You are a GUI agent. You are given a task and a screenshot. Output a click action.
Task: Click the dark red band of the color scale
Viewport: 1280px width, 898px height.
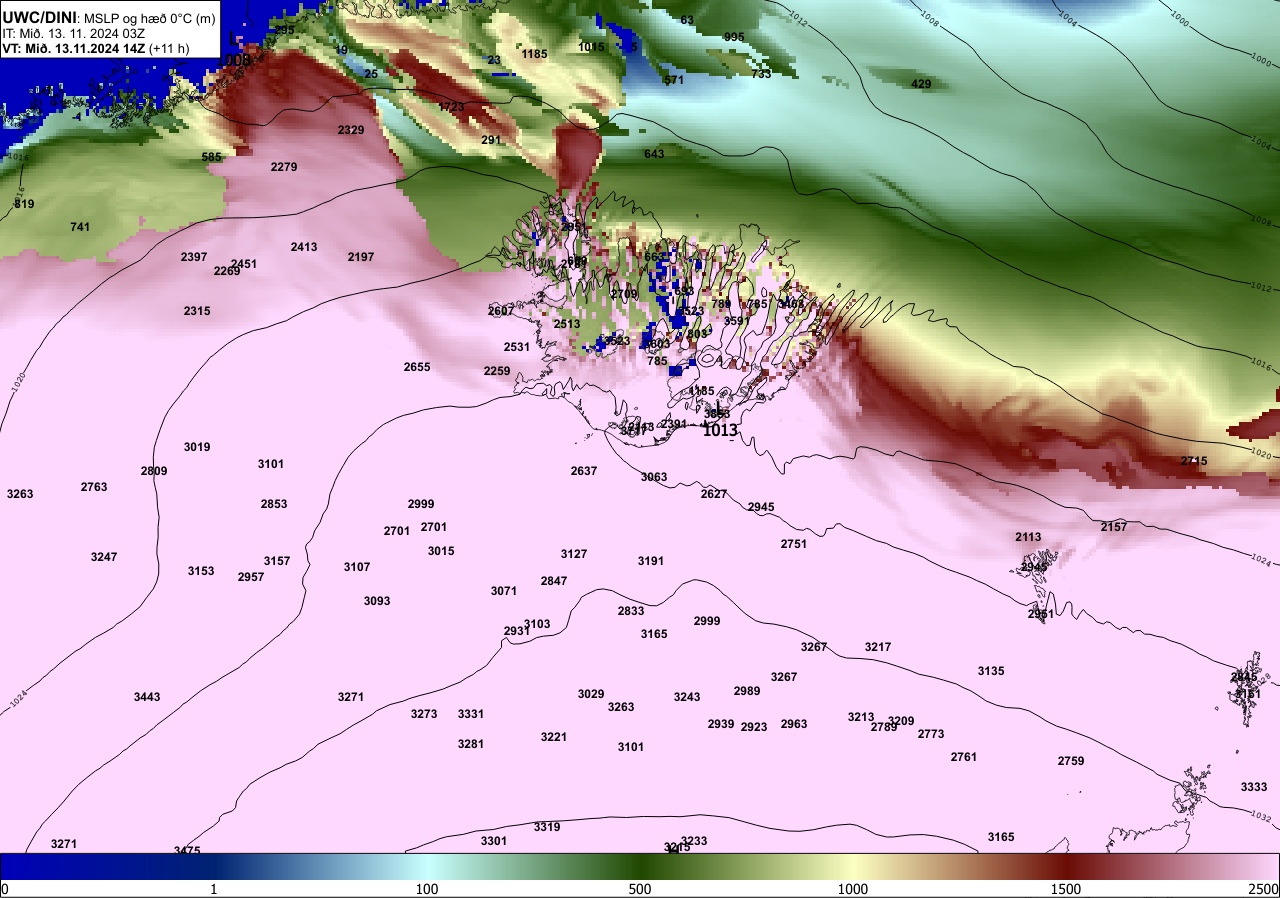(1066, 866)
